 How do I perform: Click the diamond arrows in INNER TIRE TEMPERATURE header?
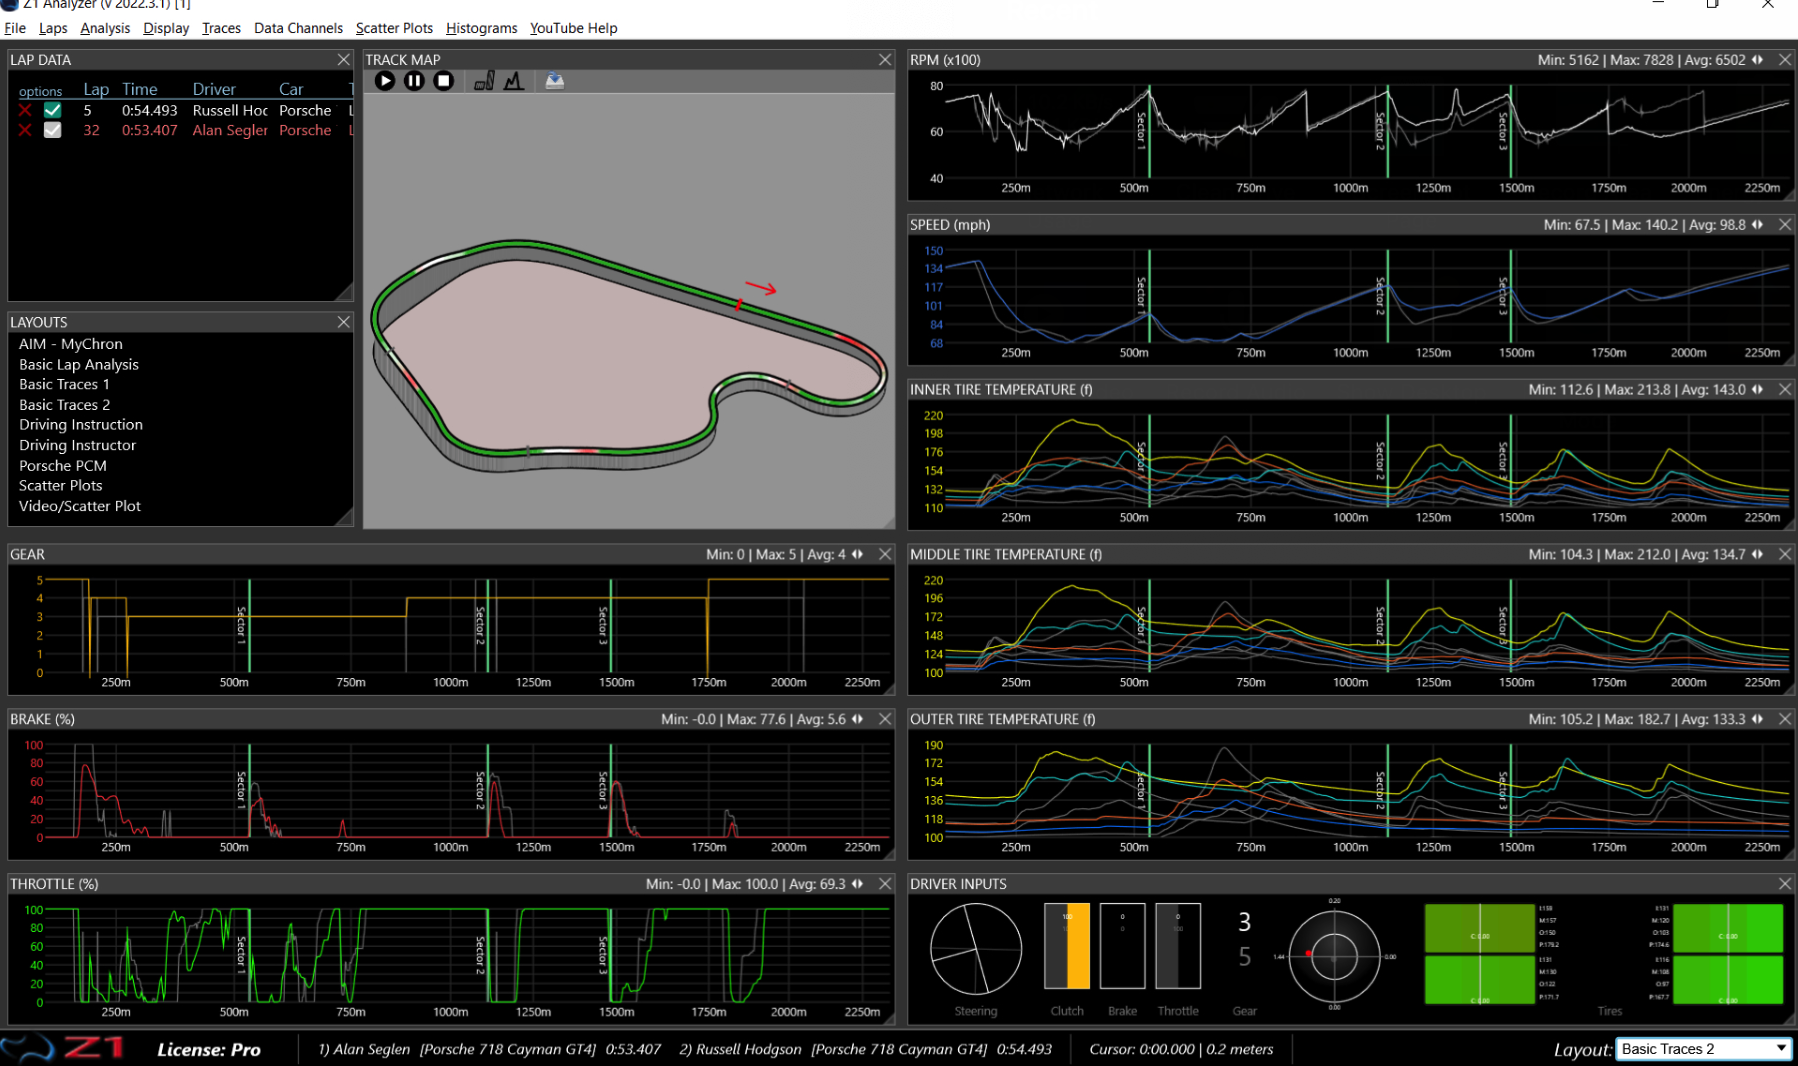[1757, 389]
